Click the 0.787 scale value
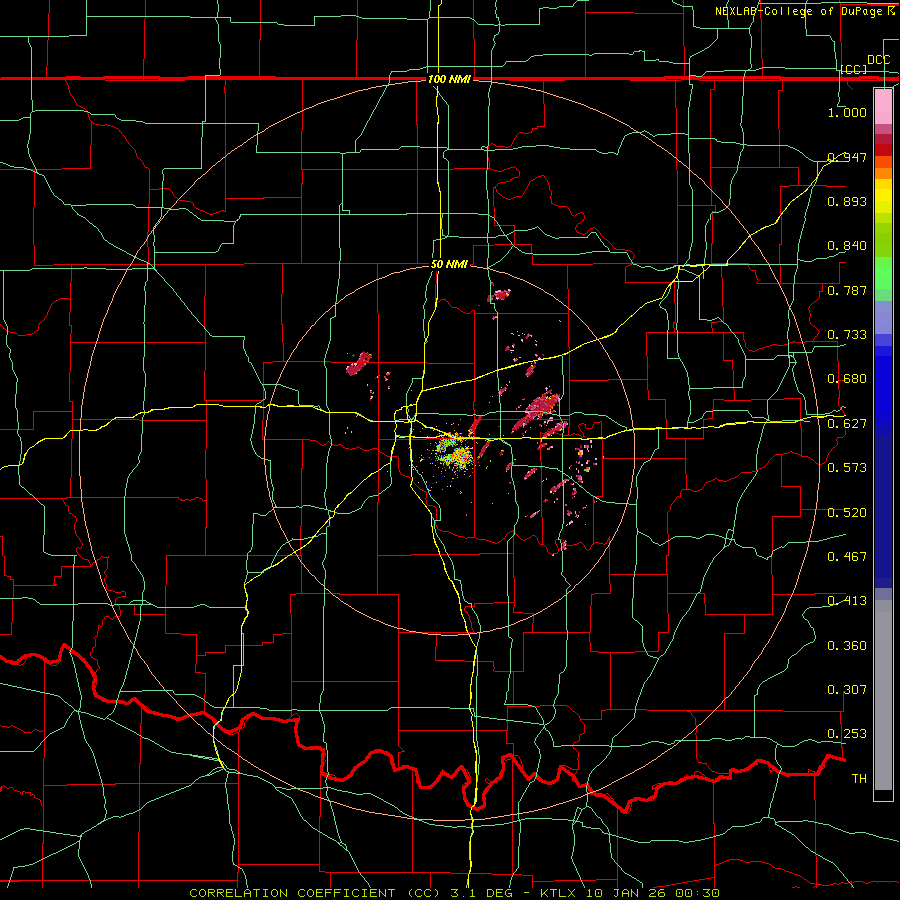The width and height of the screenshot is (900, 900). pos(847,290)
